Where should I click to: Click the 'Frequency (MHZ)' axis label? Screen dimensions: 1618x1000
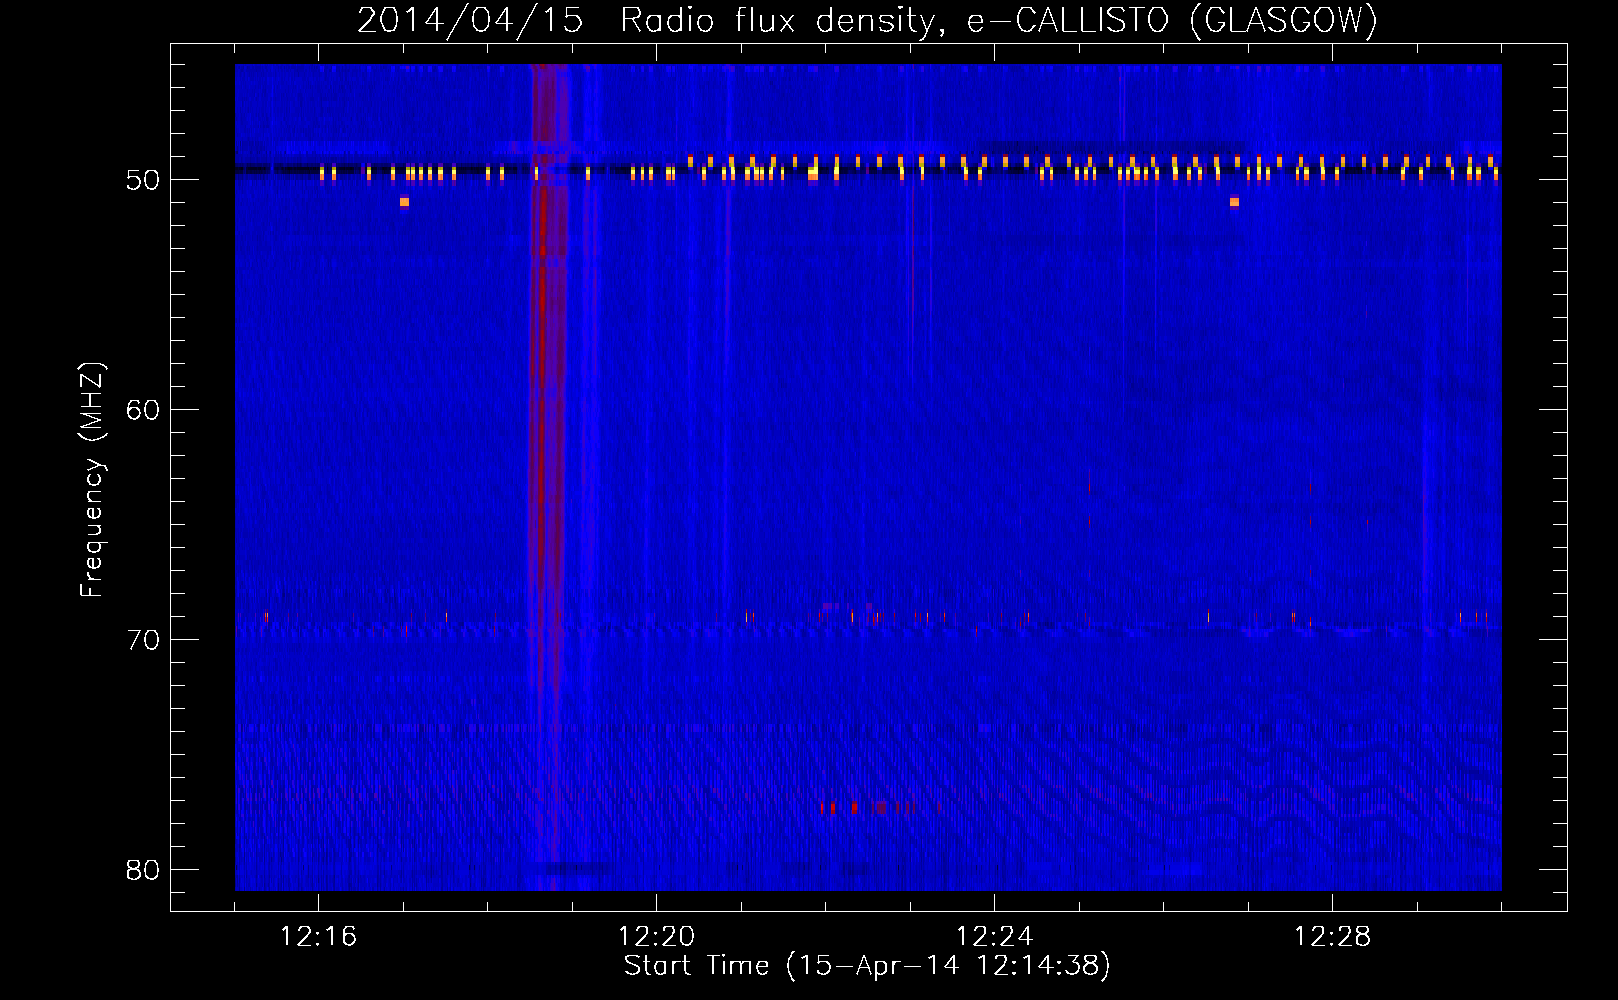coord(92,480)
